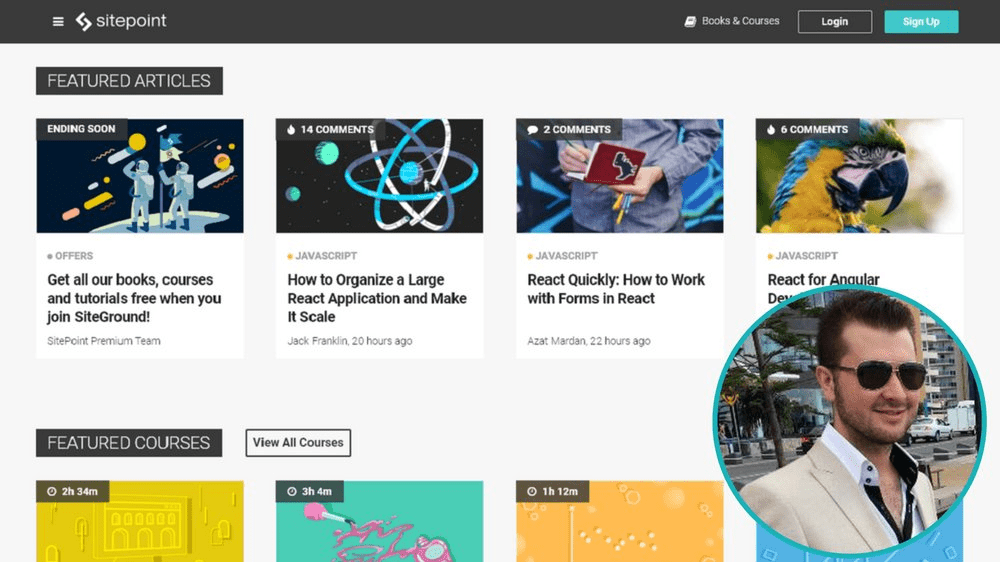The height and width of the screenshot is (562, 1000).
Task: Click the clock icon on 1h 12m course
Action: 532,491
